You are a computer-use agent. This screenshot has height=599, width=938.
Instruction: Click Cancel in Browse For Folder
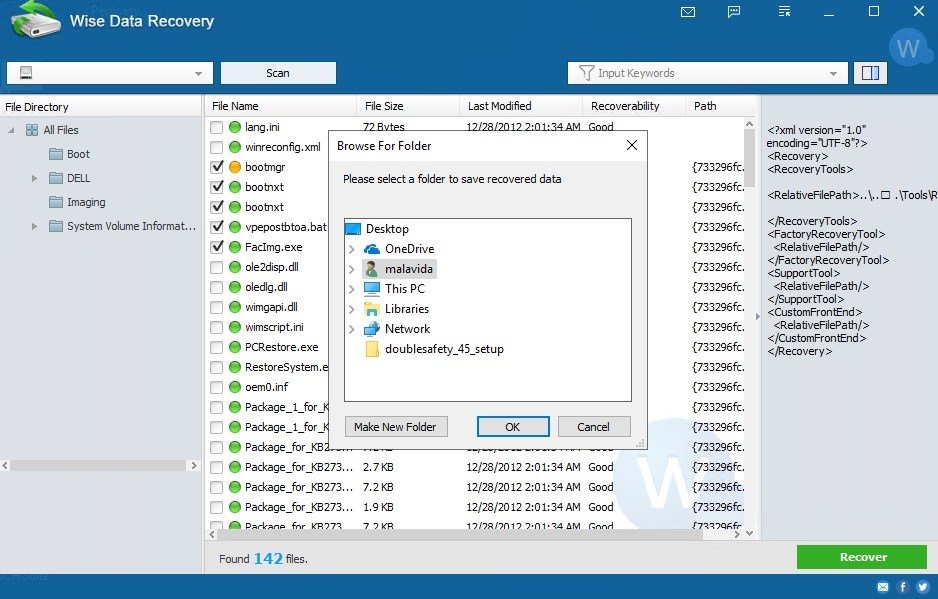(x=593, y=427)
